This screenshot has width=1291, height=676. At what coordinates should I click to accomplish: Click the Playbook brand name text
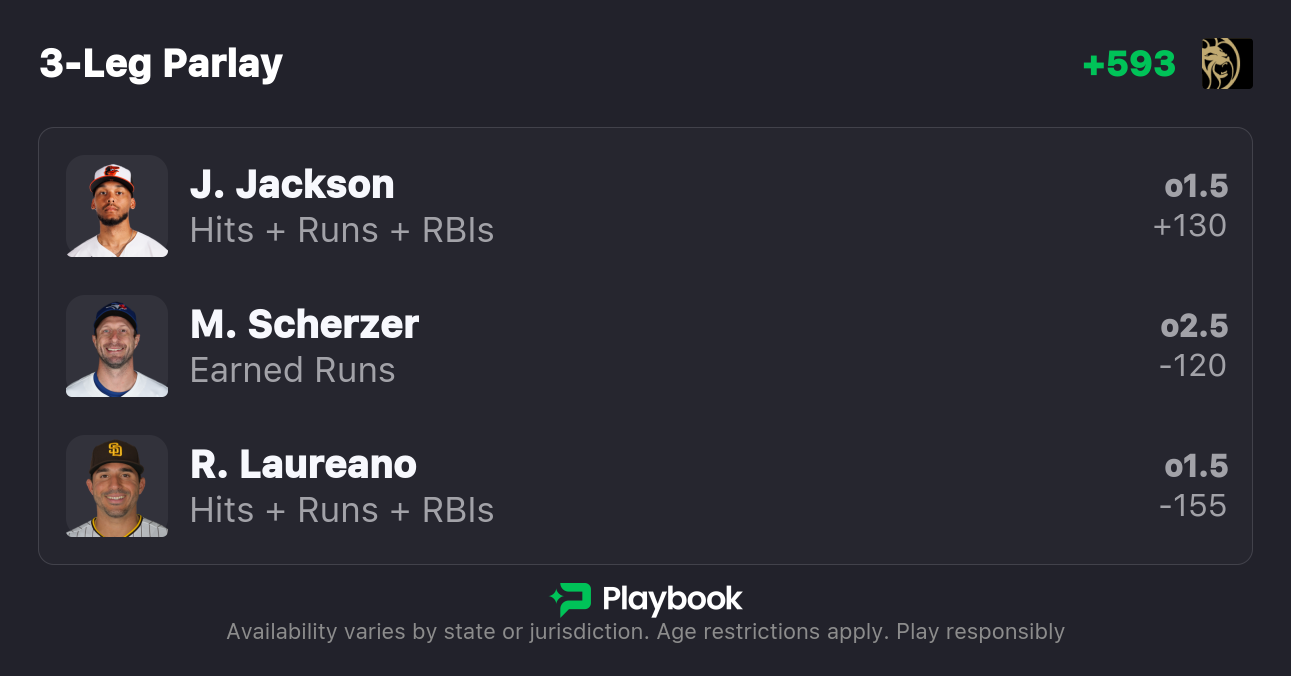pyautogui.click(x=672, y=599)
